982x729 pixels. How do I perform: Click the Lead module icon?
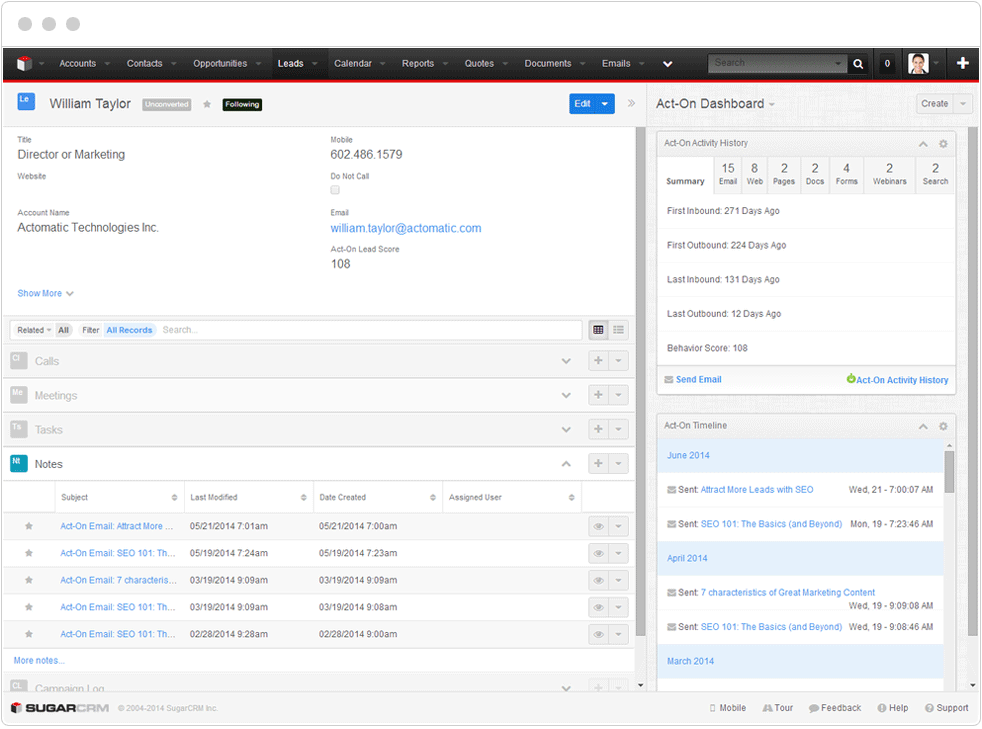26,101
